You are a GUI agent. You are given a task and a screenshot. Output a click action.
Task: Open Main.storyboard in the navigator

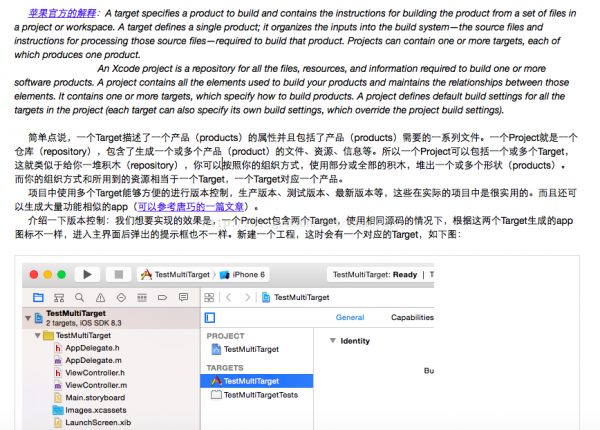(90, 397)
